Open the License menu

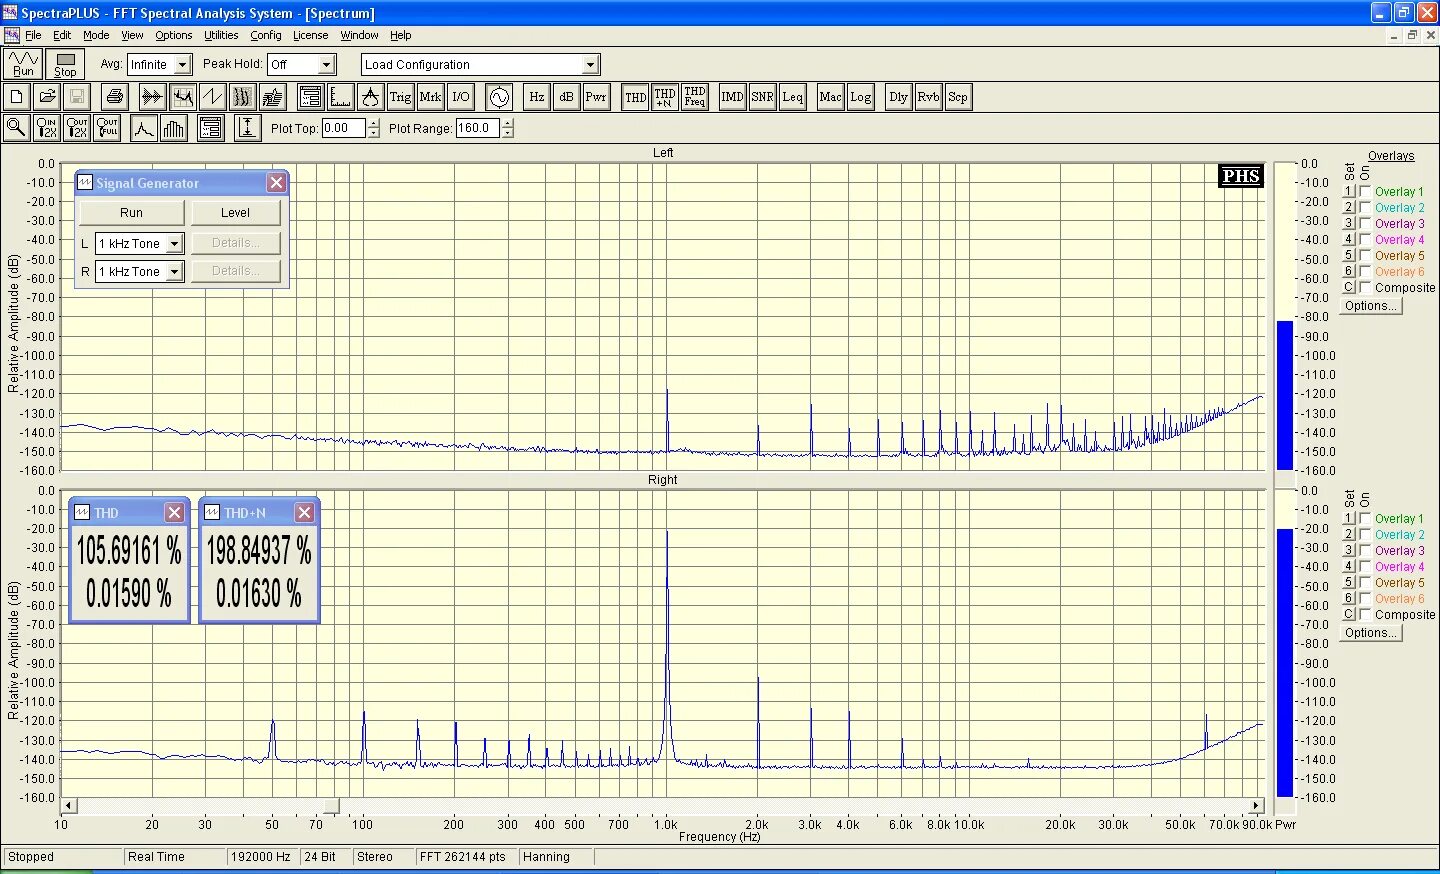310,35
